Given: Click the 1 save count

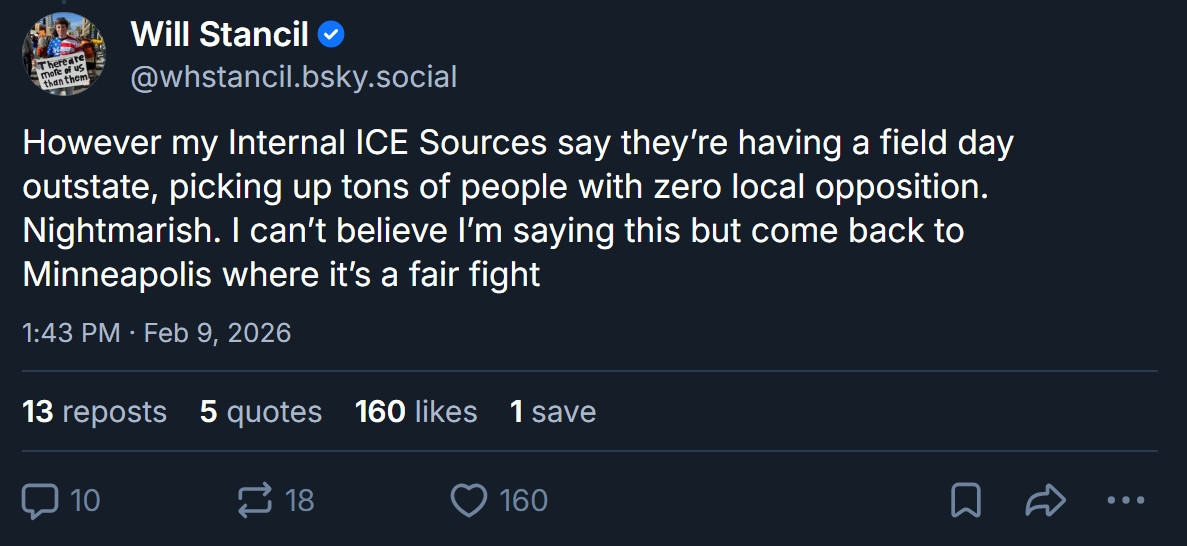Looking at the screenshot, I should click(552, 412).
